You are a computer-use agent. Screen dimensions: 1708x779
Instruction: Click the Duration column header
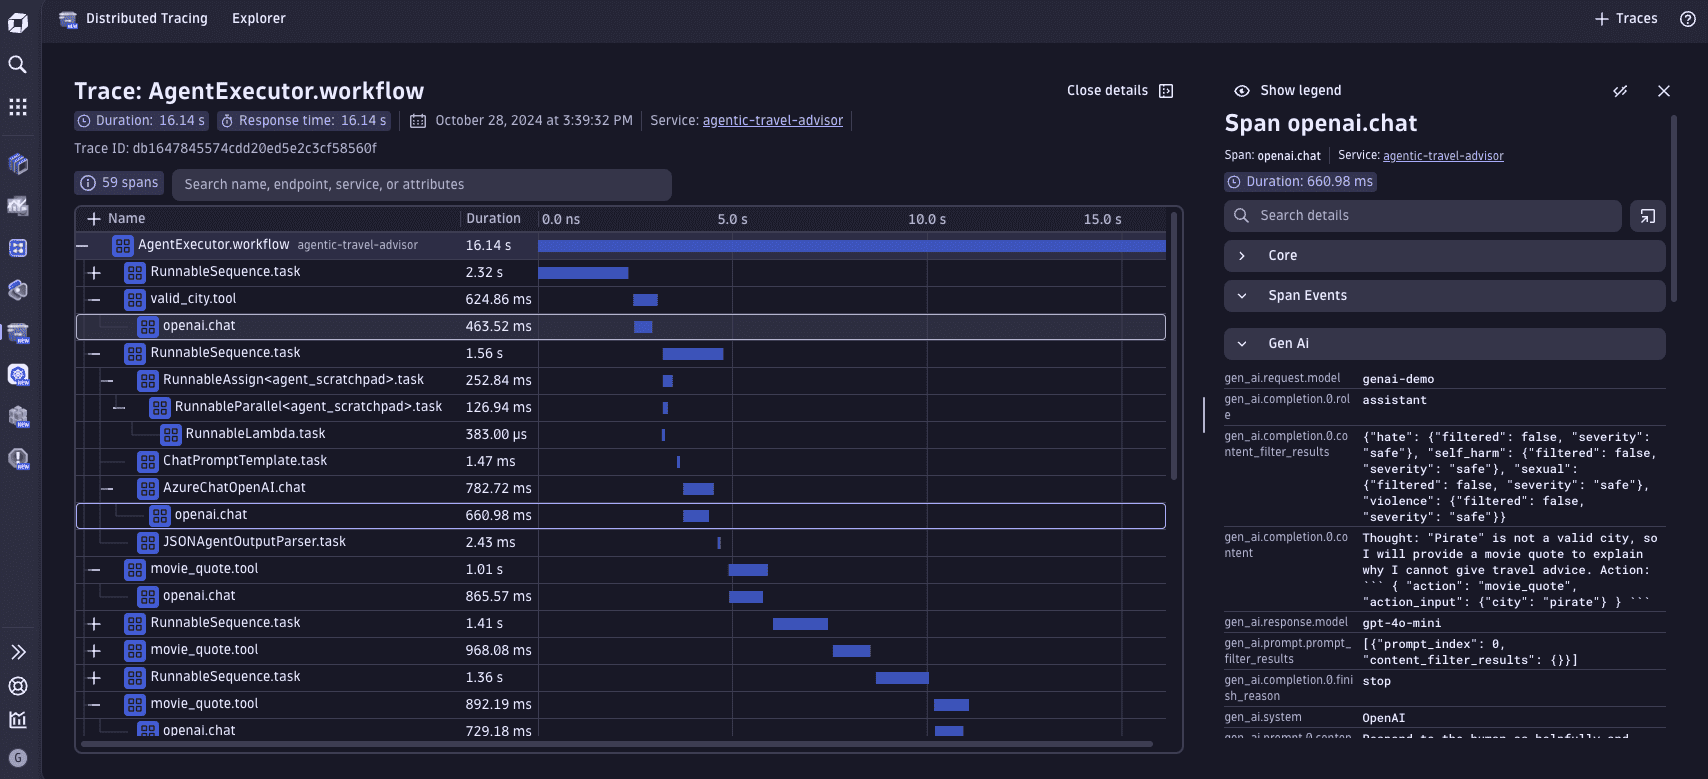pyautogui.click(x=493, y=219)
